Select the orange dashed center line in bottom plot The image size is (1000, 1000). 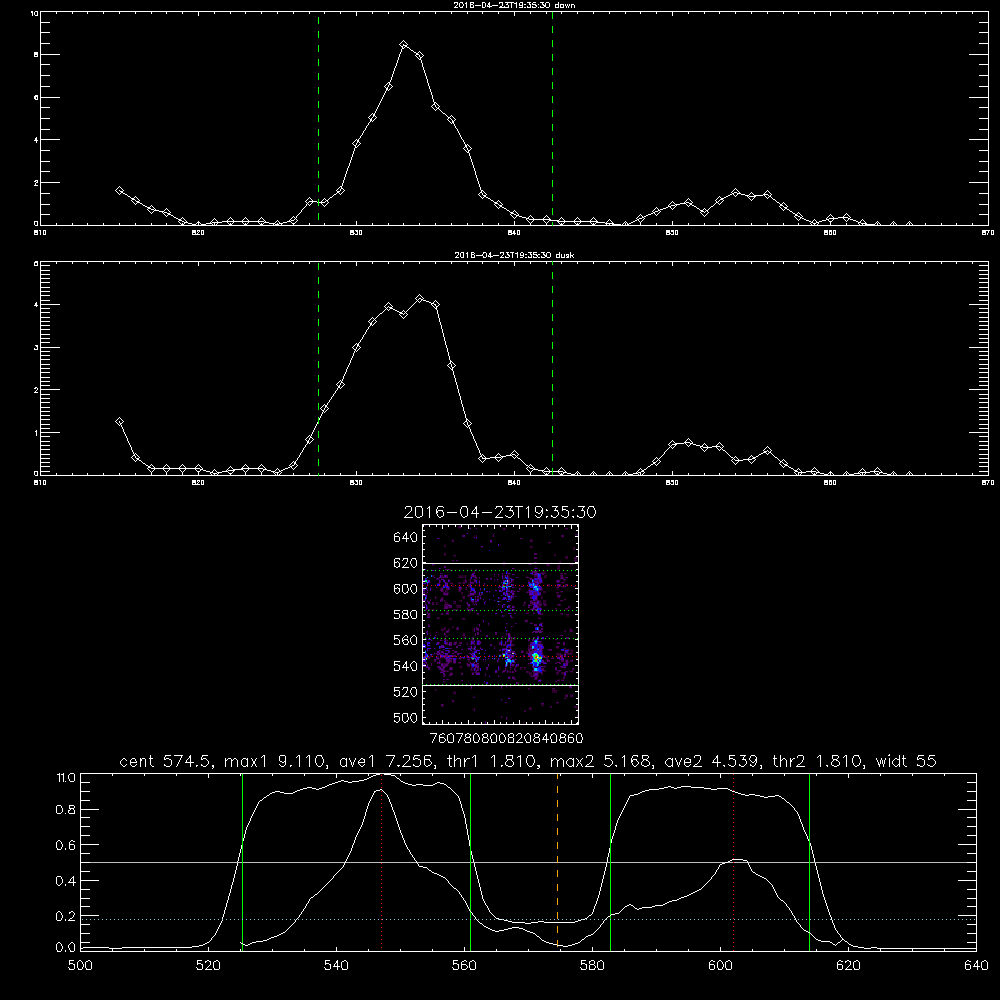point(557,861)
